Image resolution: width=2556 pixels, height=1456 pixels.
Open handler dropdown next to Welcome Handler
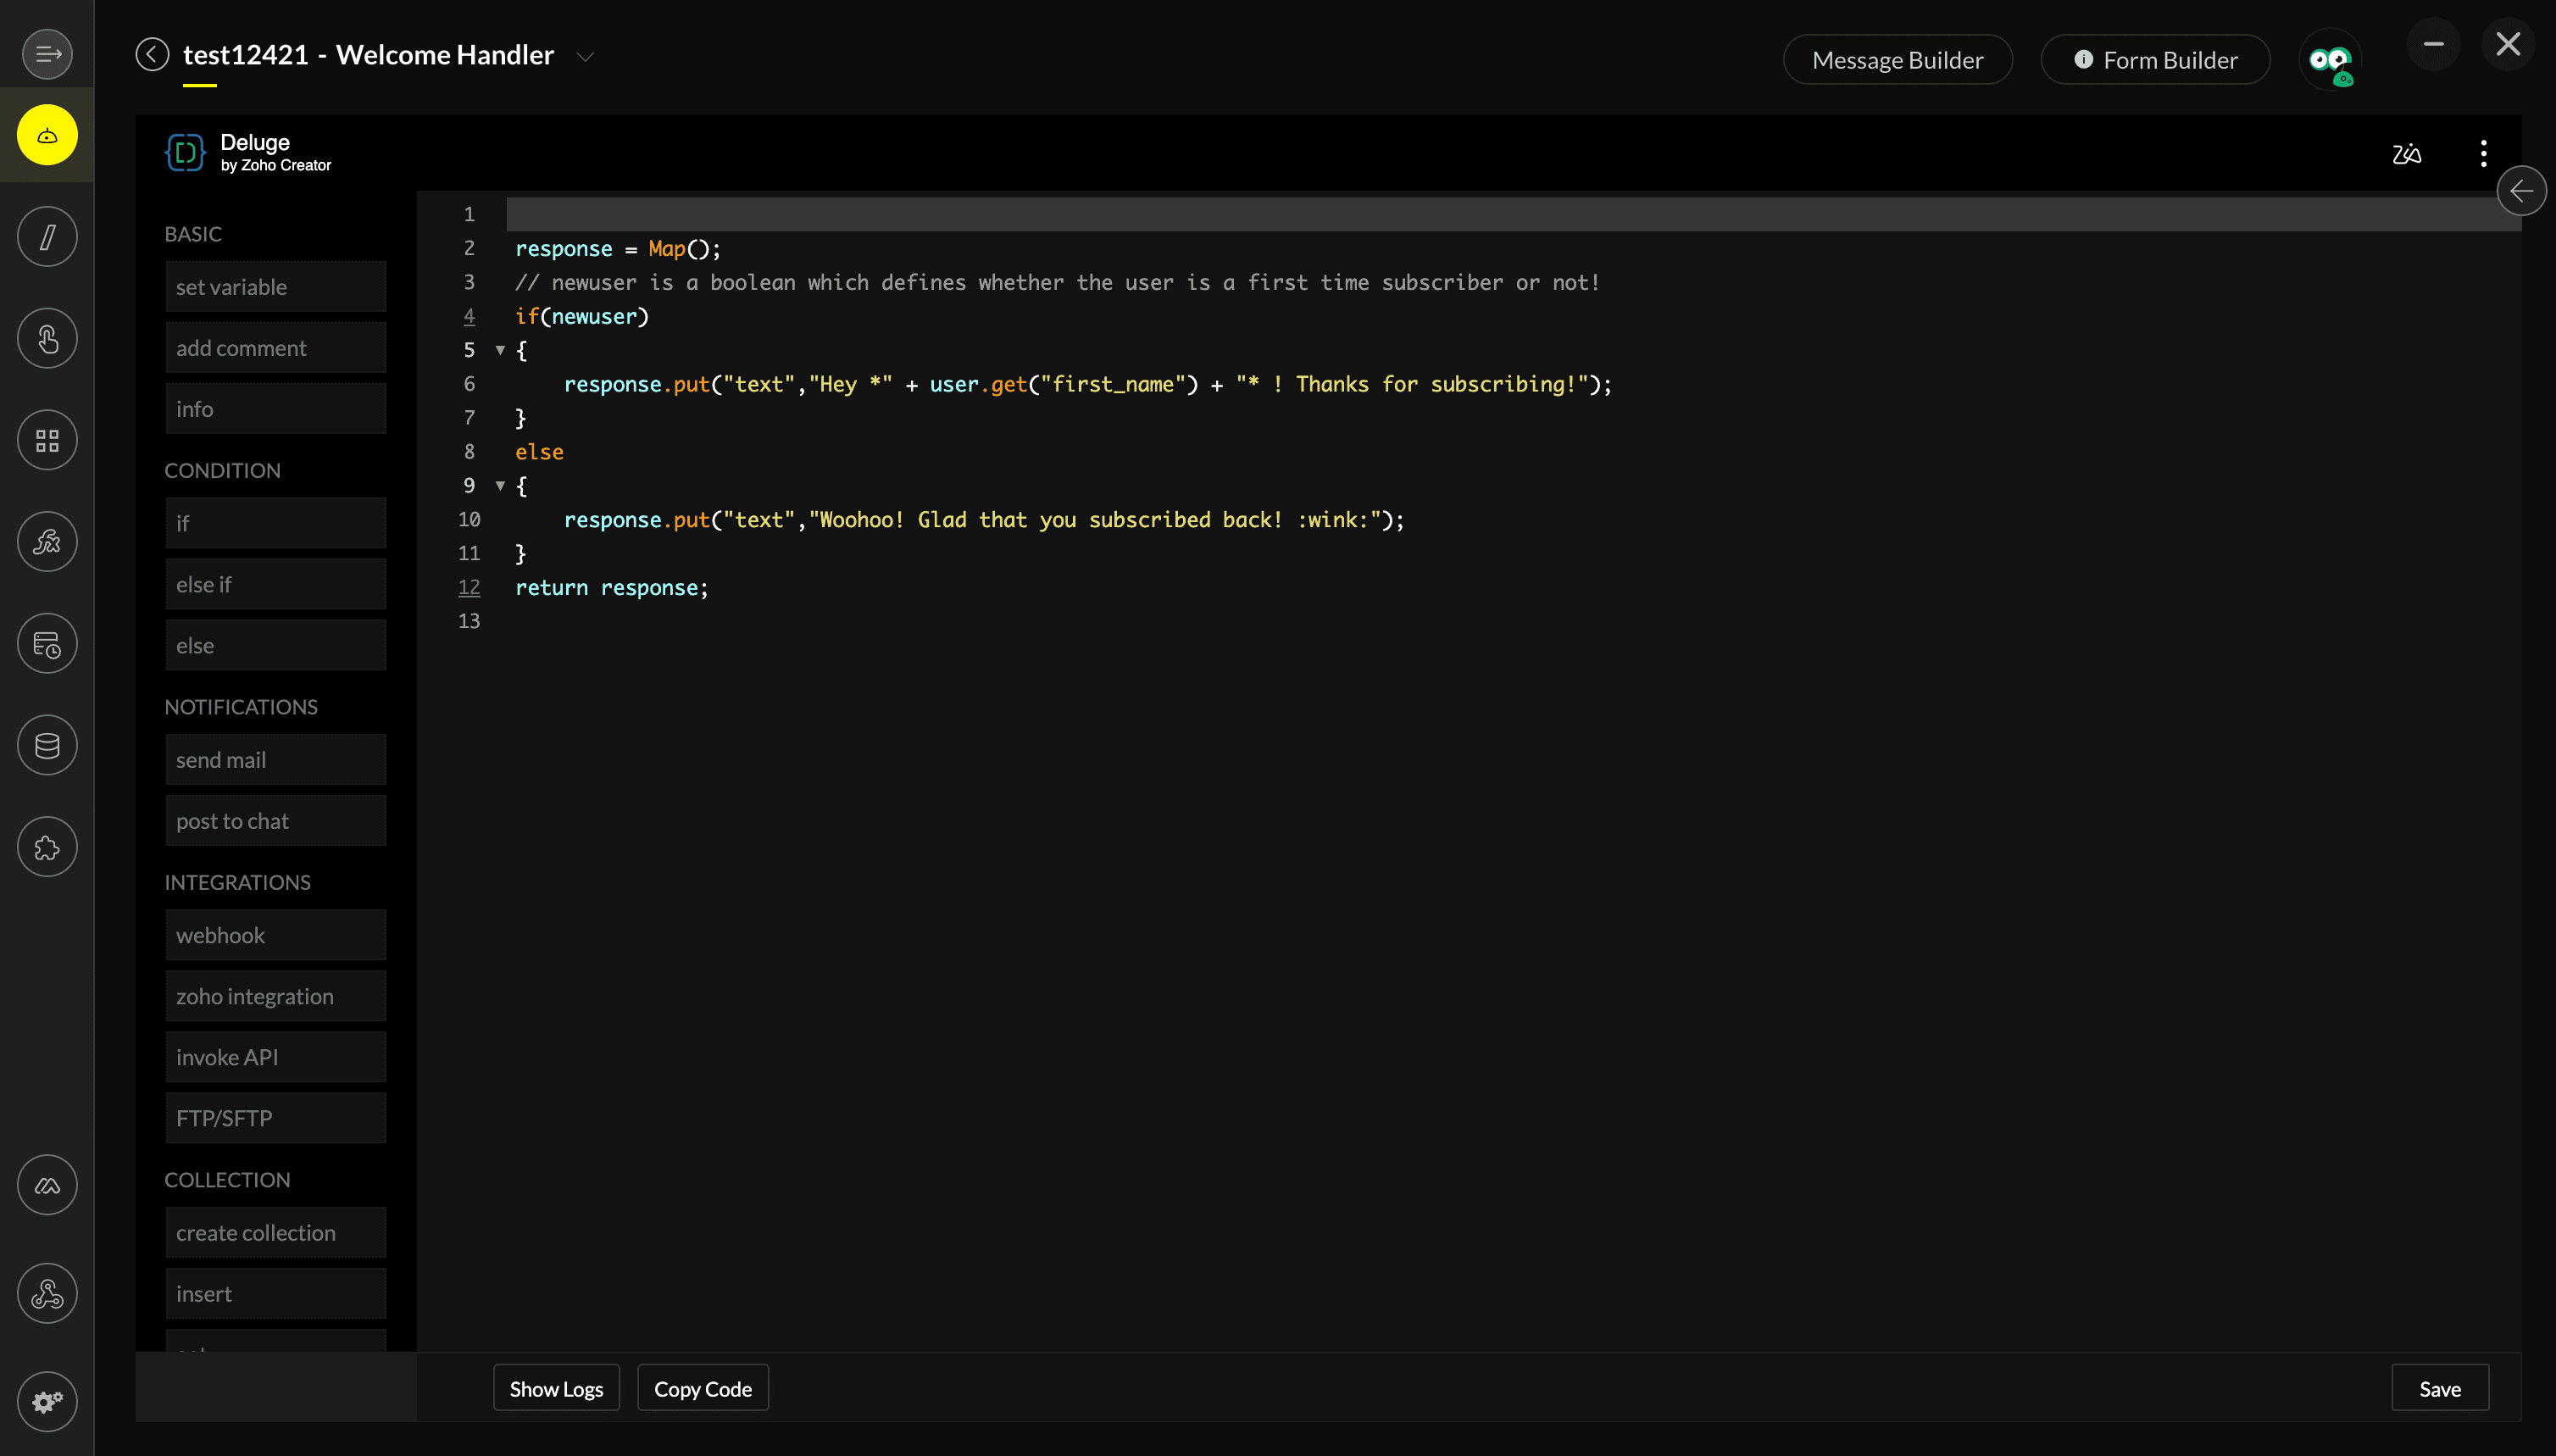tap(586, 57)
